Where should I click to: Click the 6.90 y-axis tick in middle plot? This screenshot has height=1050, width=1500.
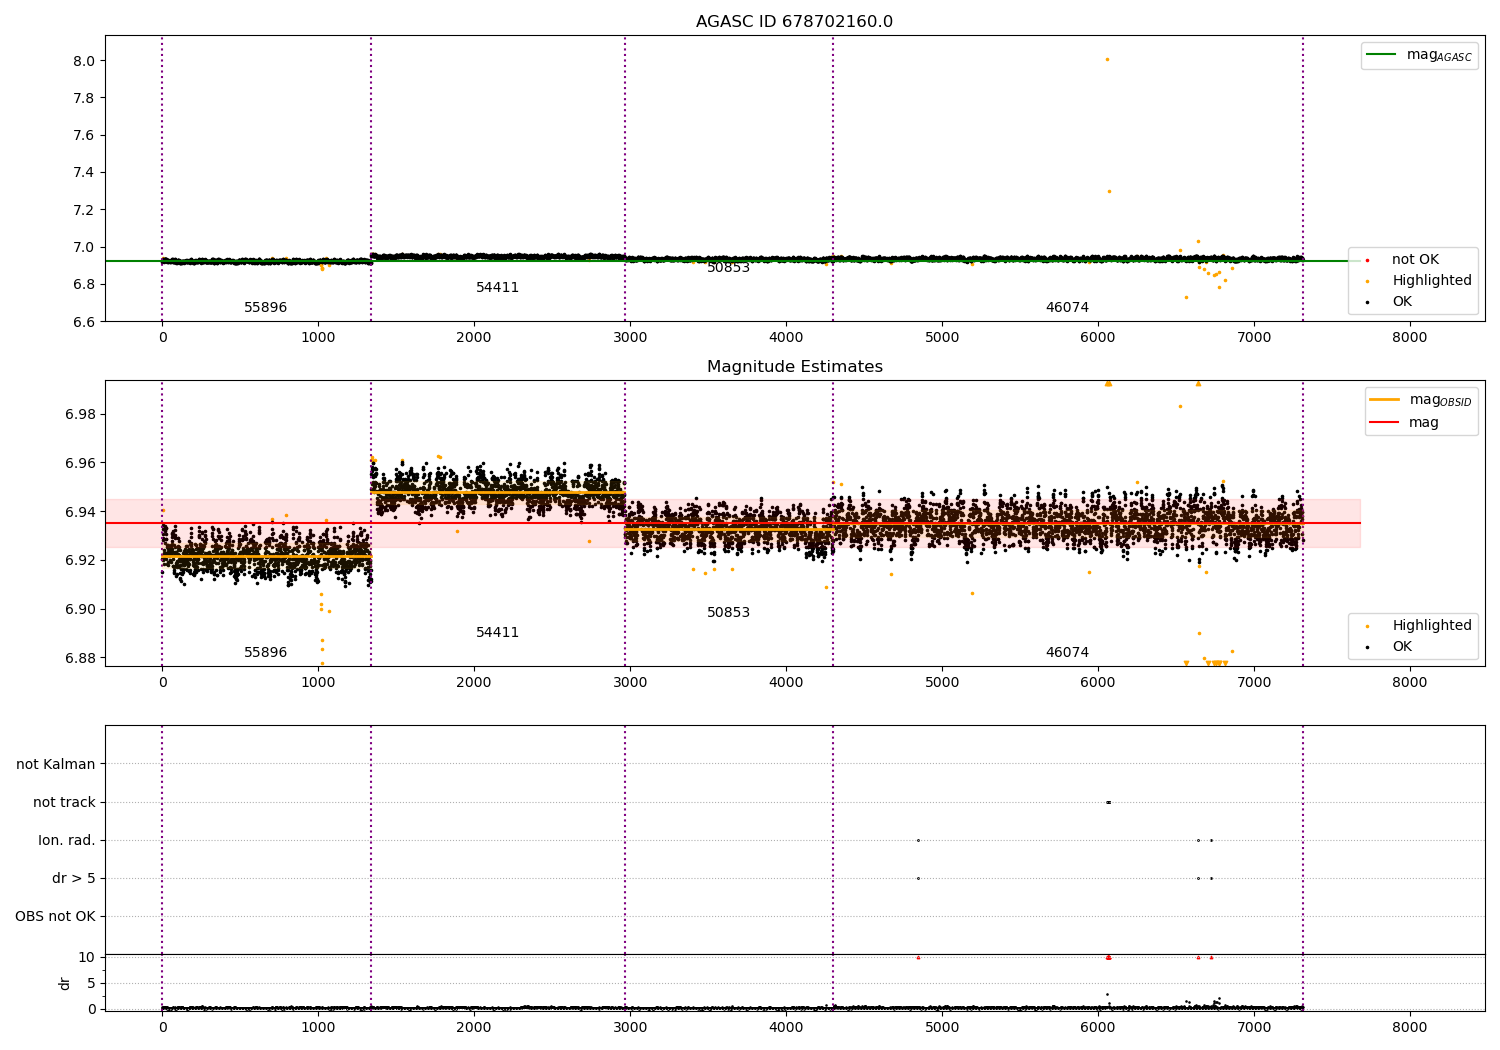79,610
